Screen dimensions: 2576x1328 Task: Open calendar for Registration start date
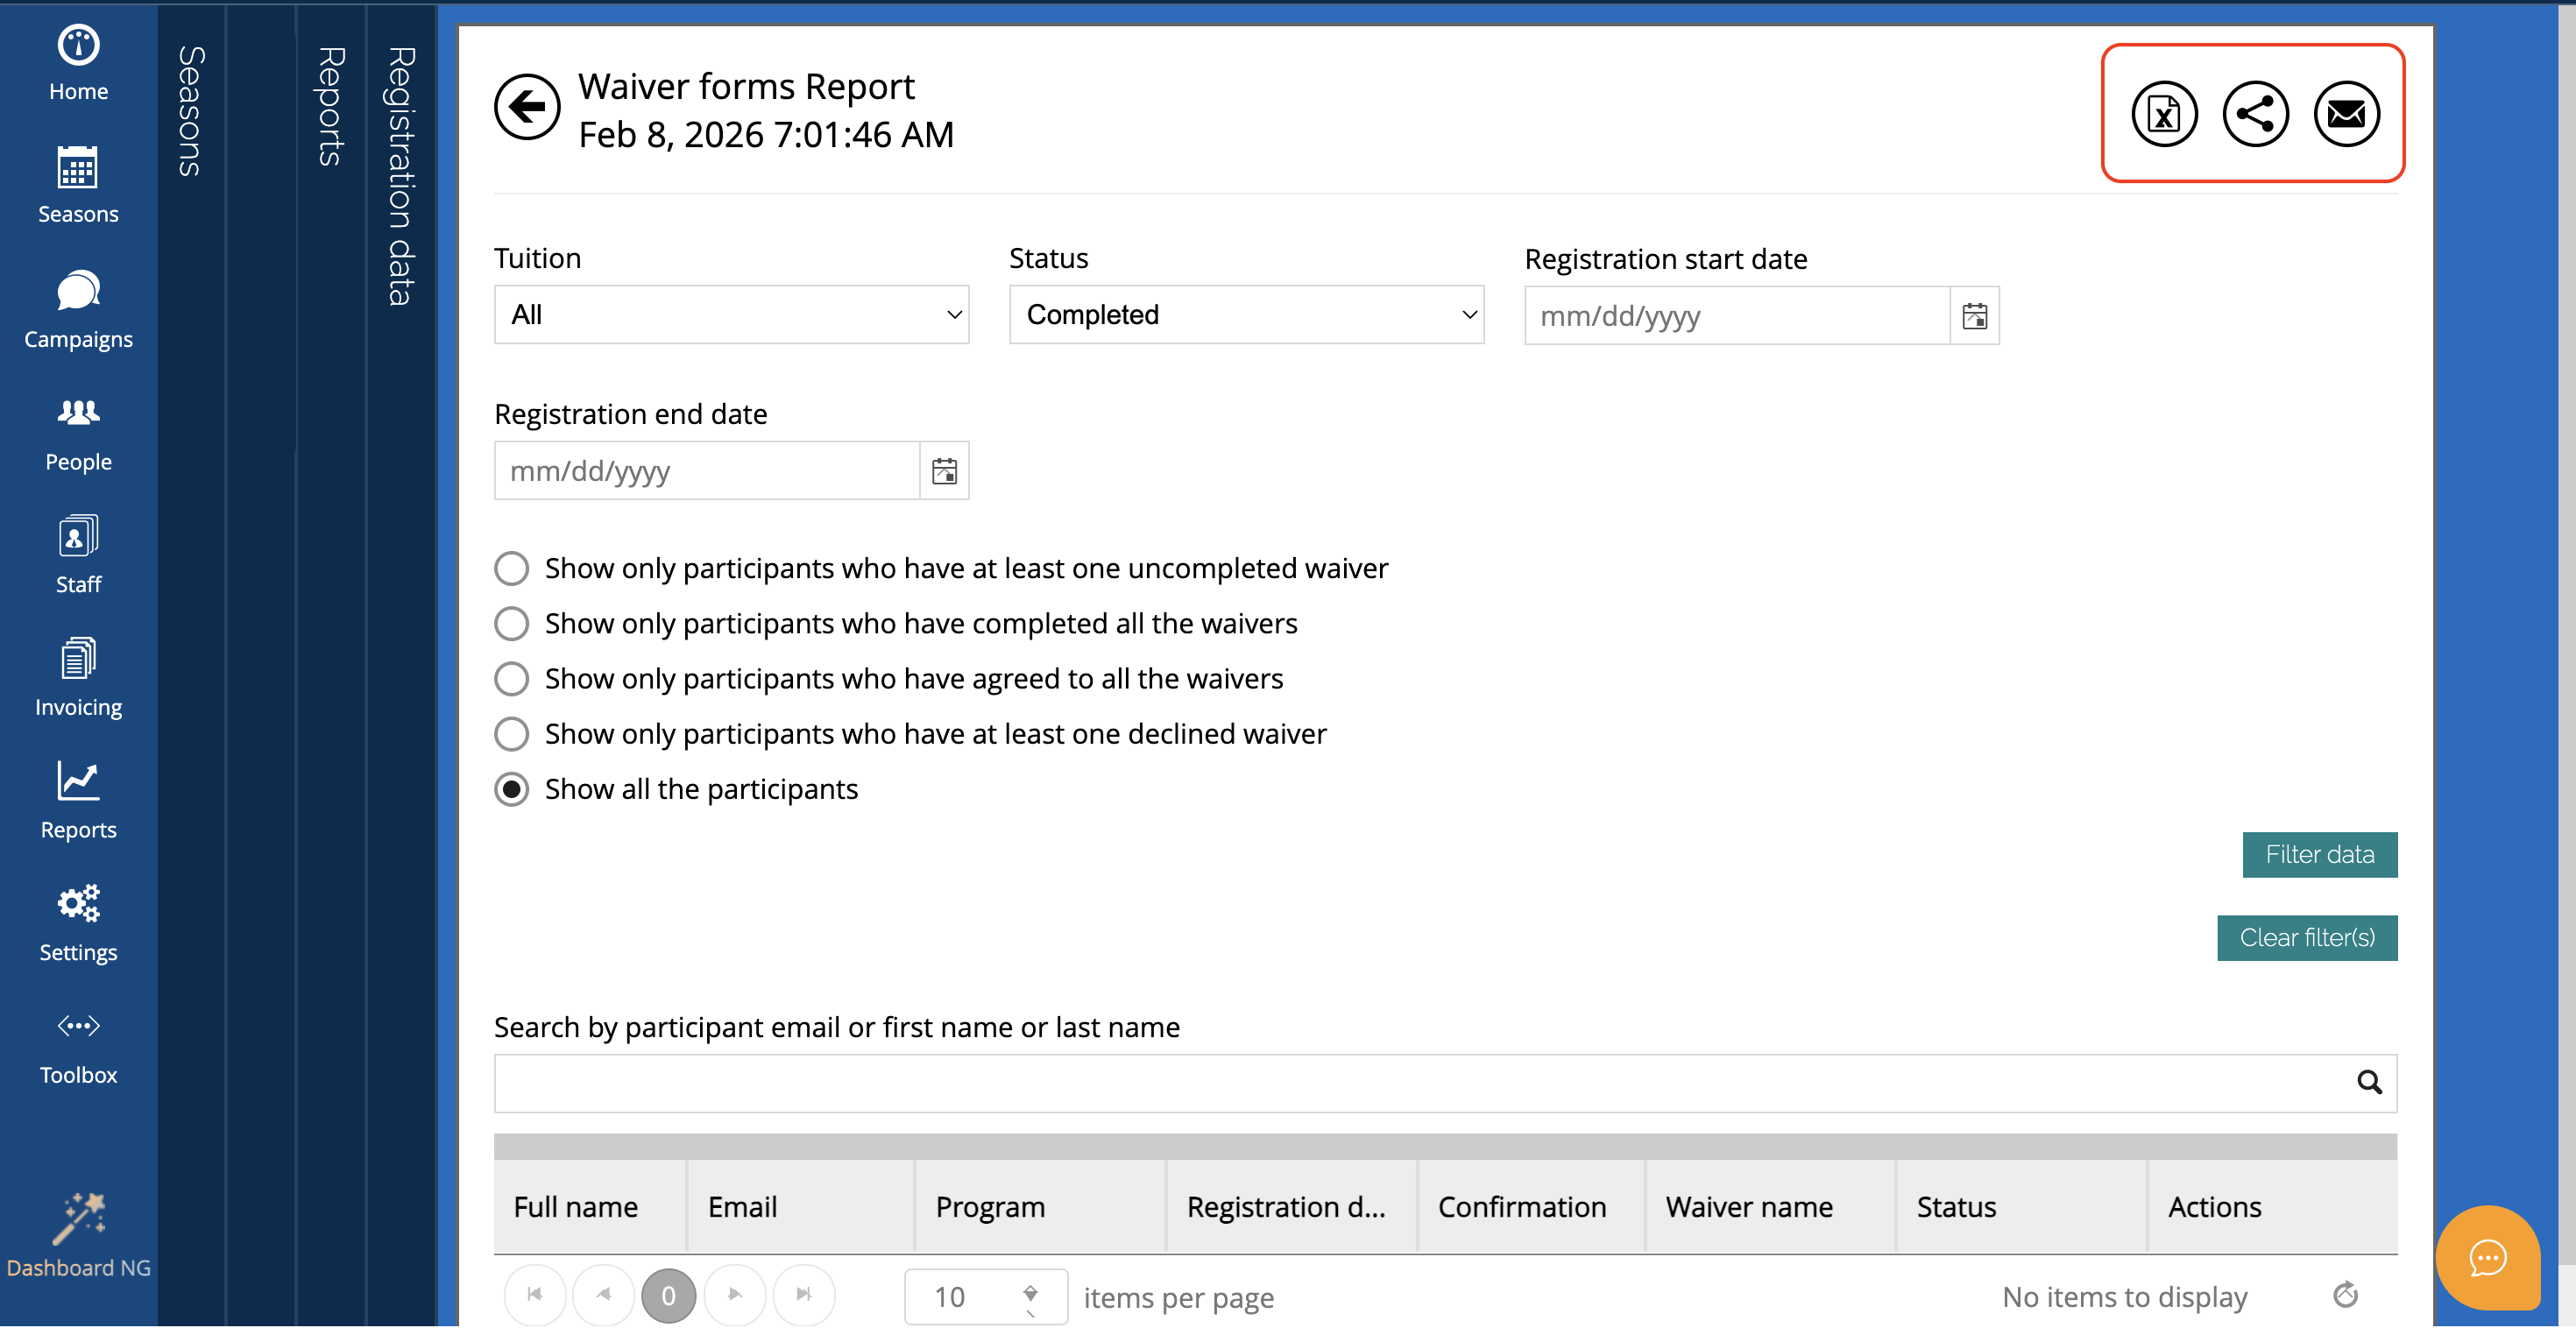click(x=1974, y=316)
